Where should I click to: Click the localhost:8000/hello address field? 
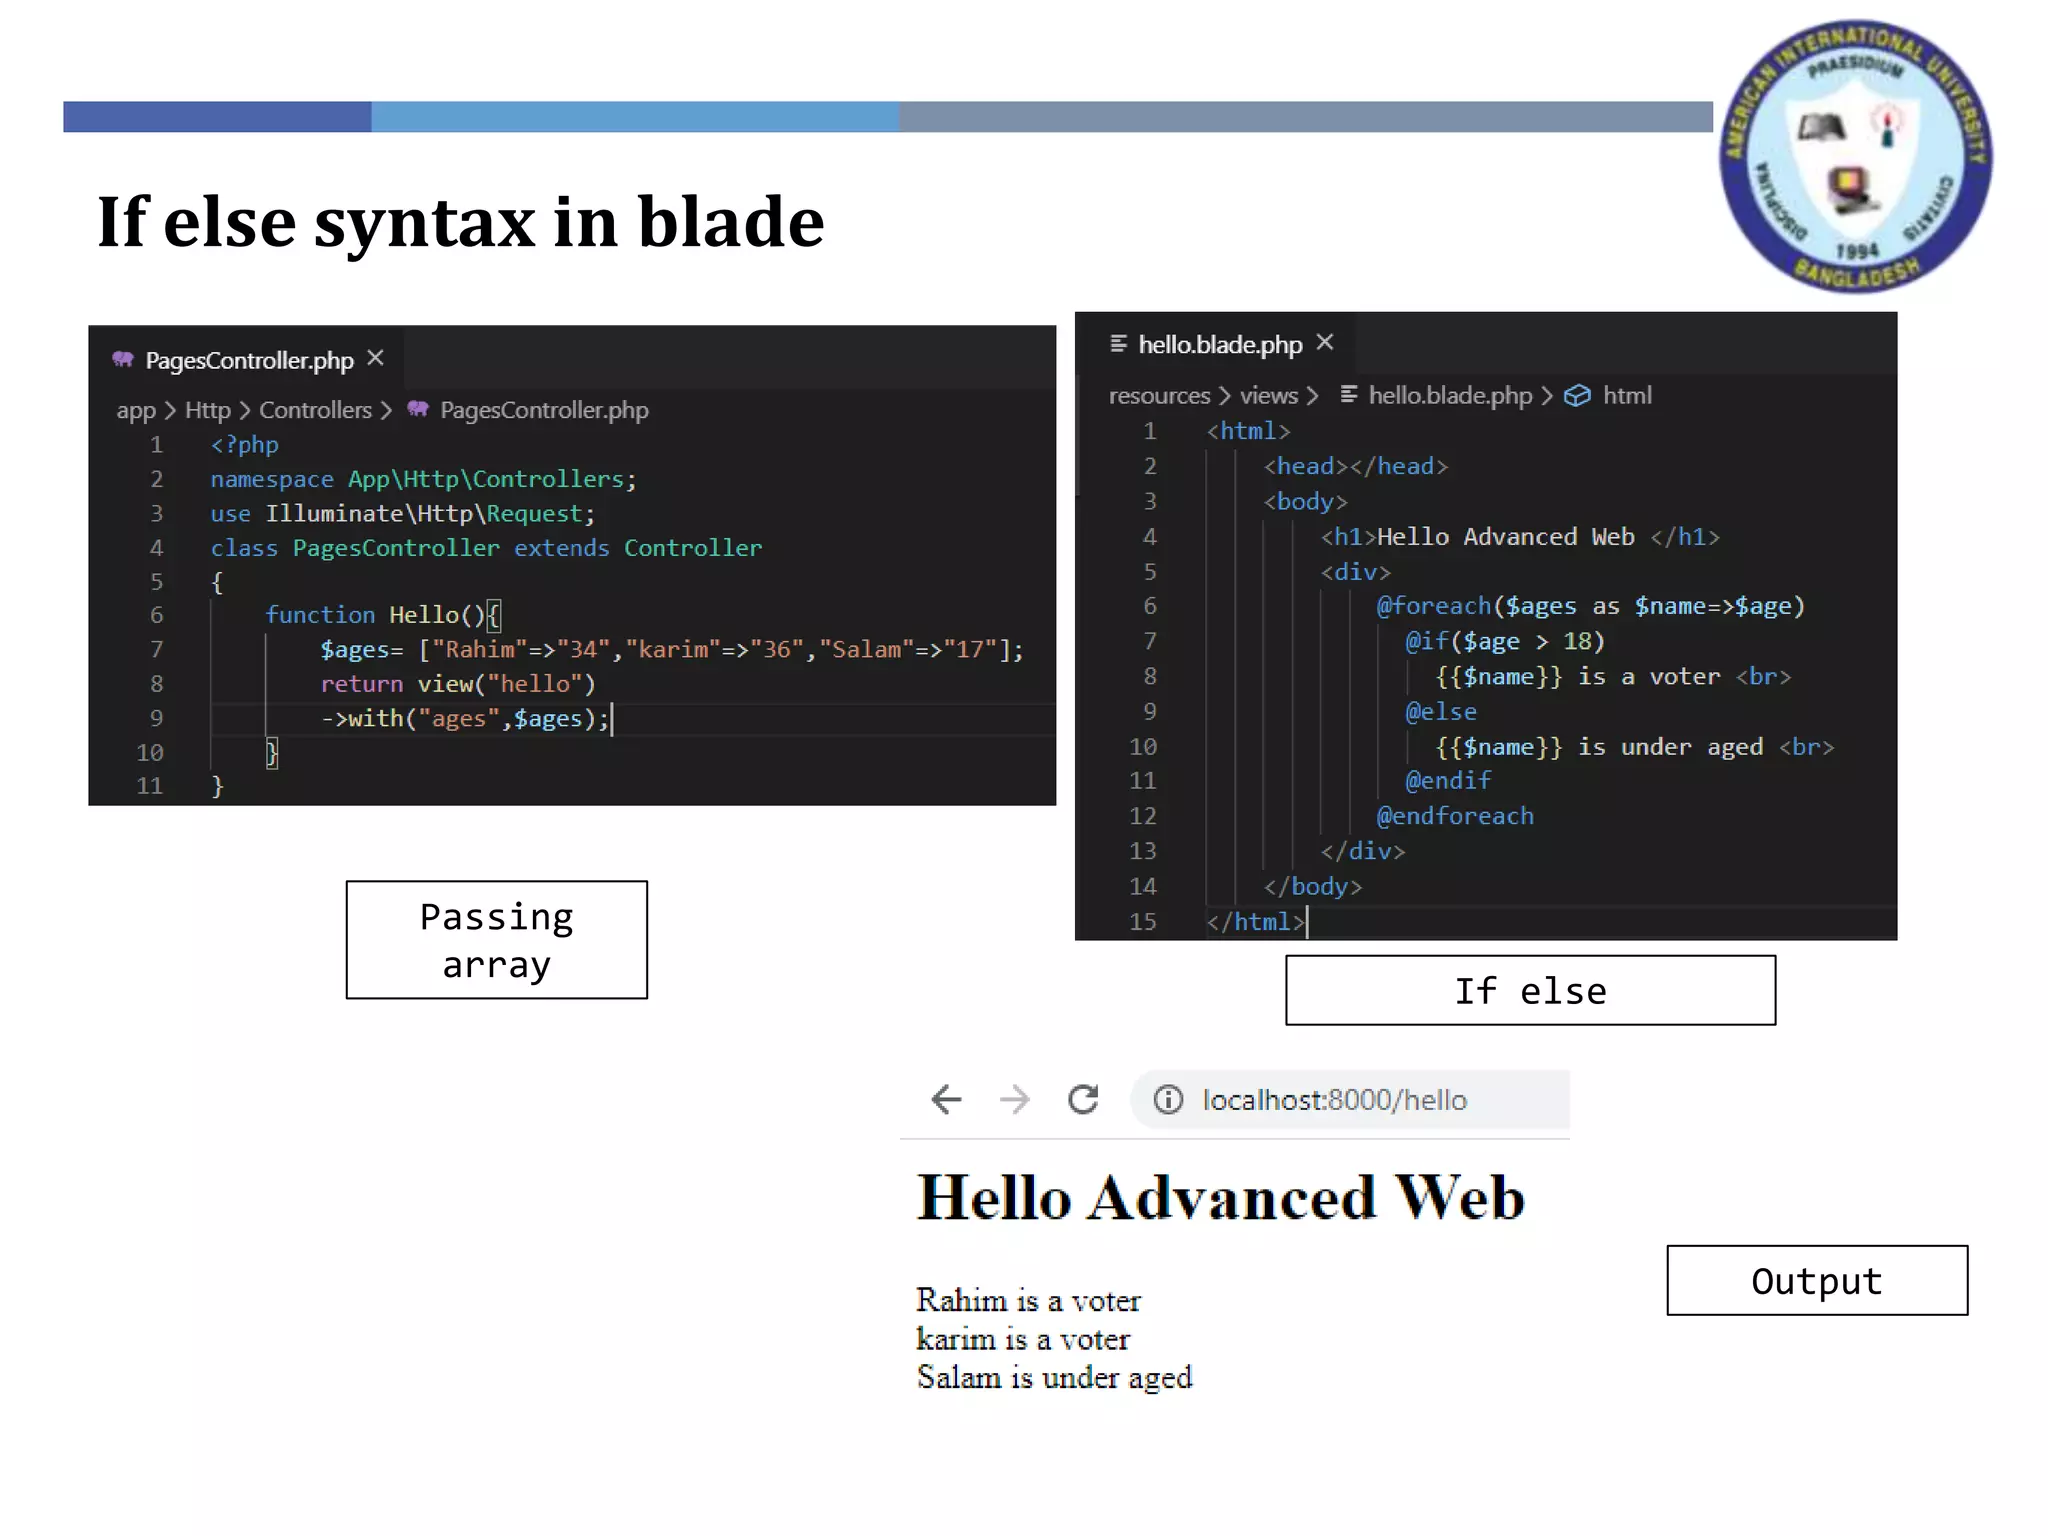click(1334, 1100)
